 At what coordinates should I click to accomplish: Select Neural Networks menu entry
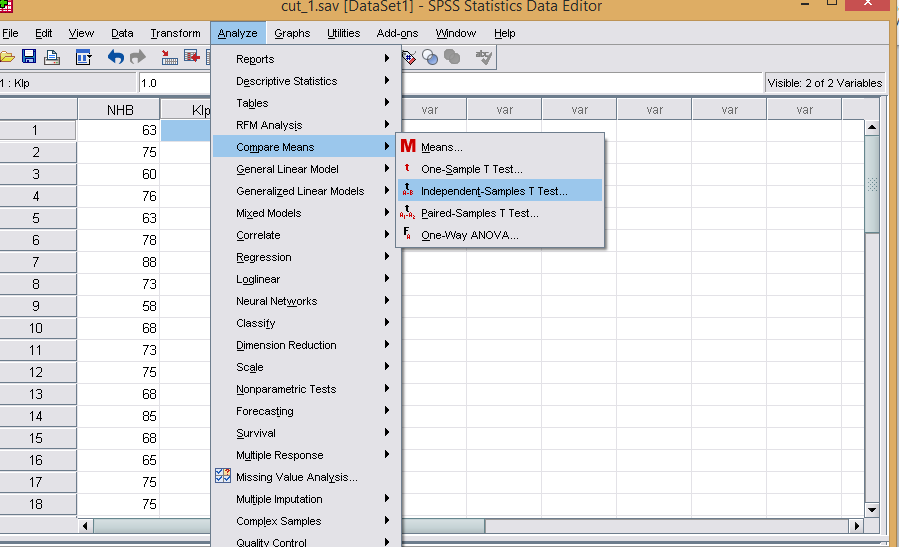click(306, 301)
